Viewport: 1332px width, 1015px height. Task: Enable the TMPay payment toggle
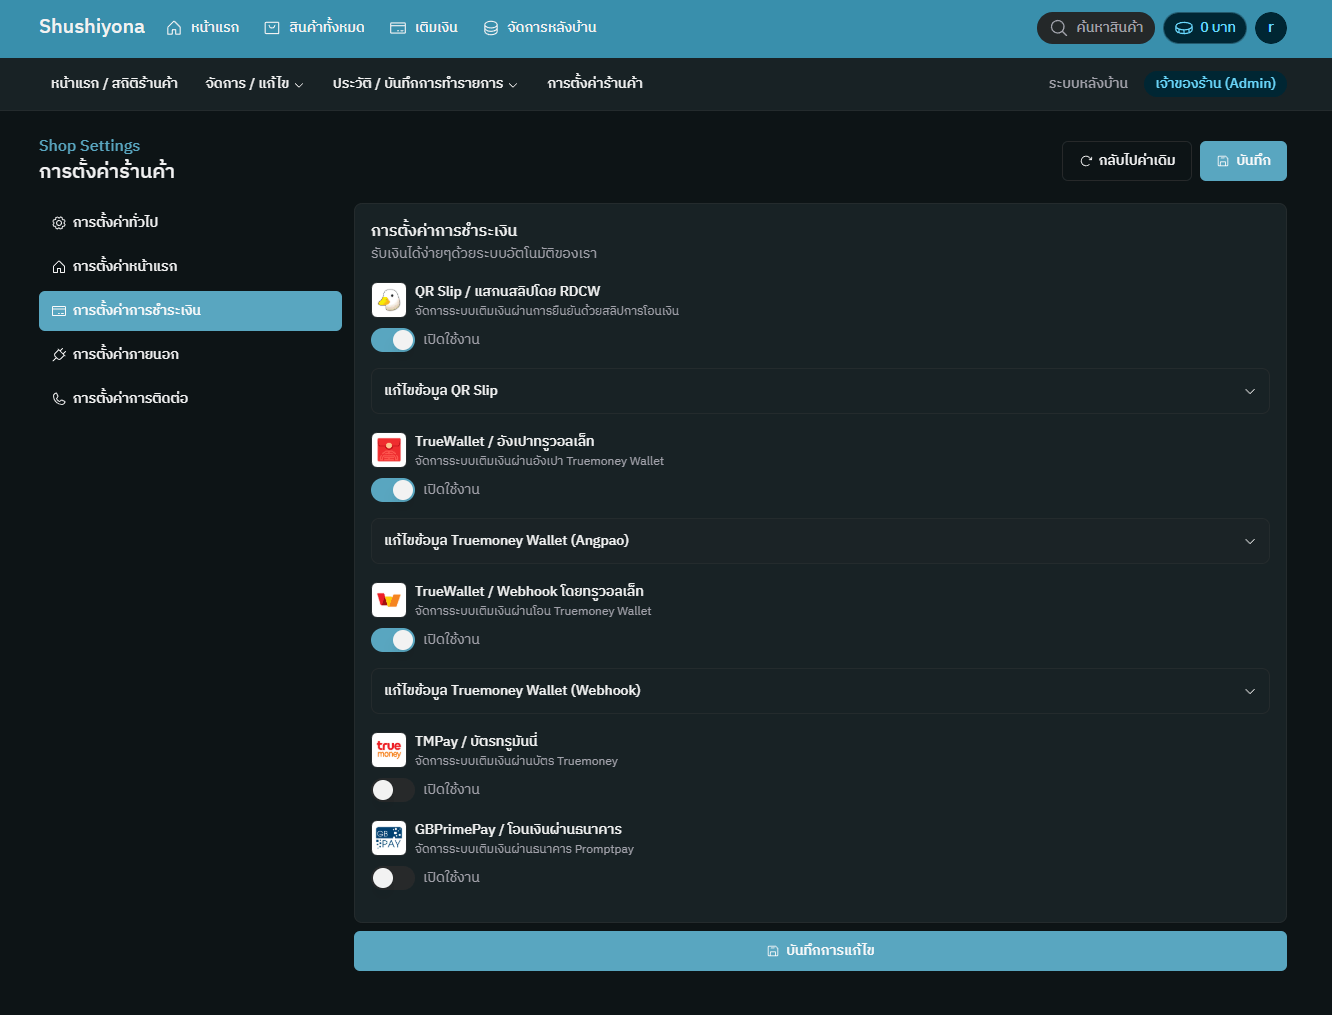[393, 790]
